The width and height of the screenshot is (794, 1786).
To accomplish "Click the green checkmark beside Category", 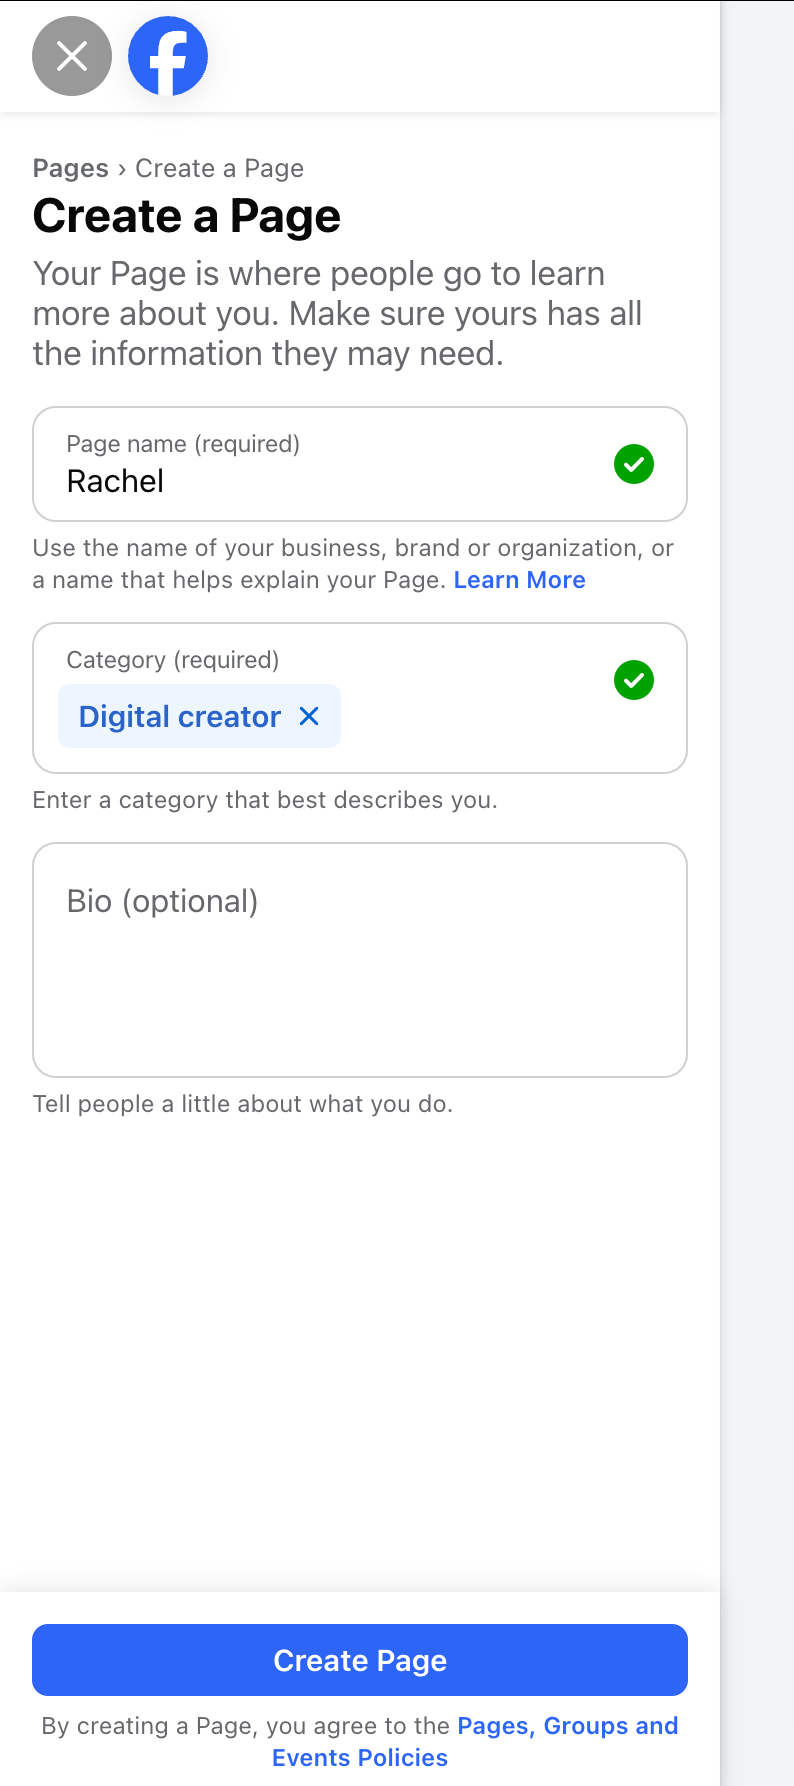I will click(633, 680).
